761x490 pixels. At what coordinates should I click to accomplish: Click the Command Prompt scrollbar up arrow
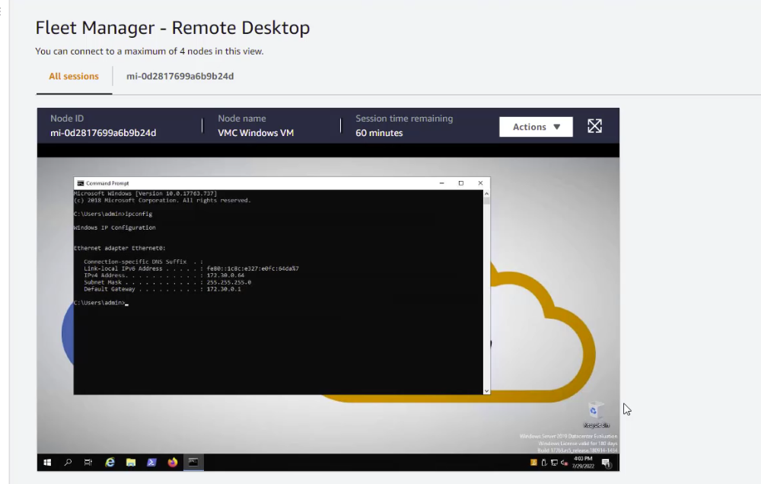click(x=486, y=194)
